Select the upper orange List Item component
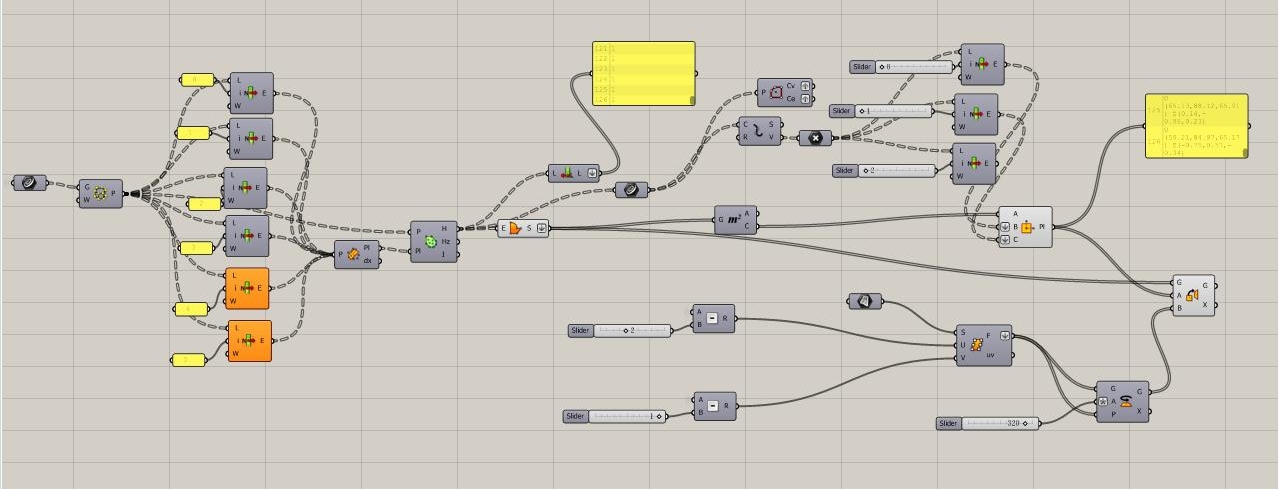Viewport: 1280px width, 489px height. 248,288
